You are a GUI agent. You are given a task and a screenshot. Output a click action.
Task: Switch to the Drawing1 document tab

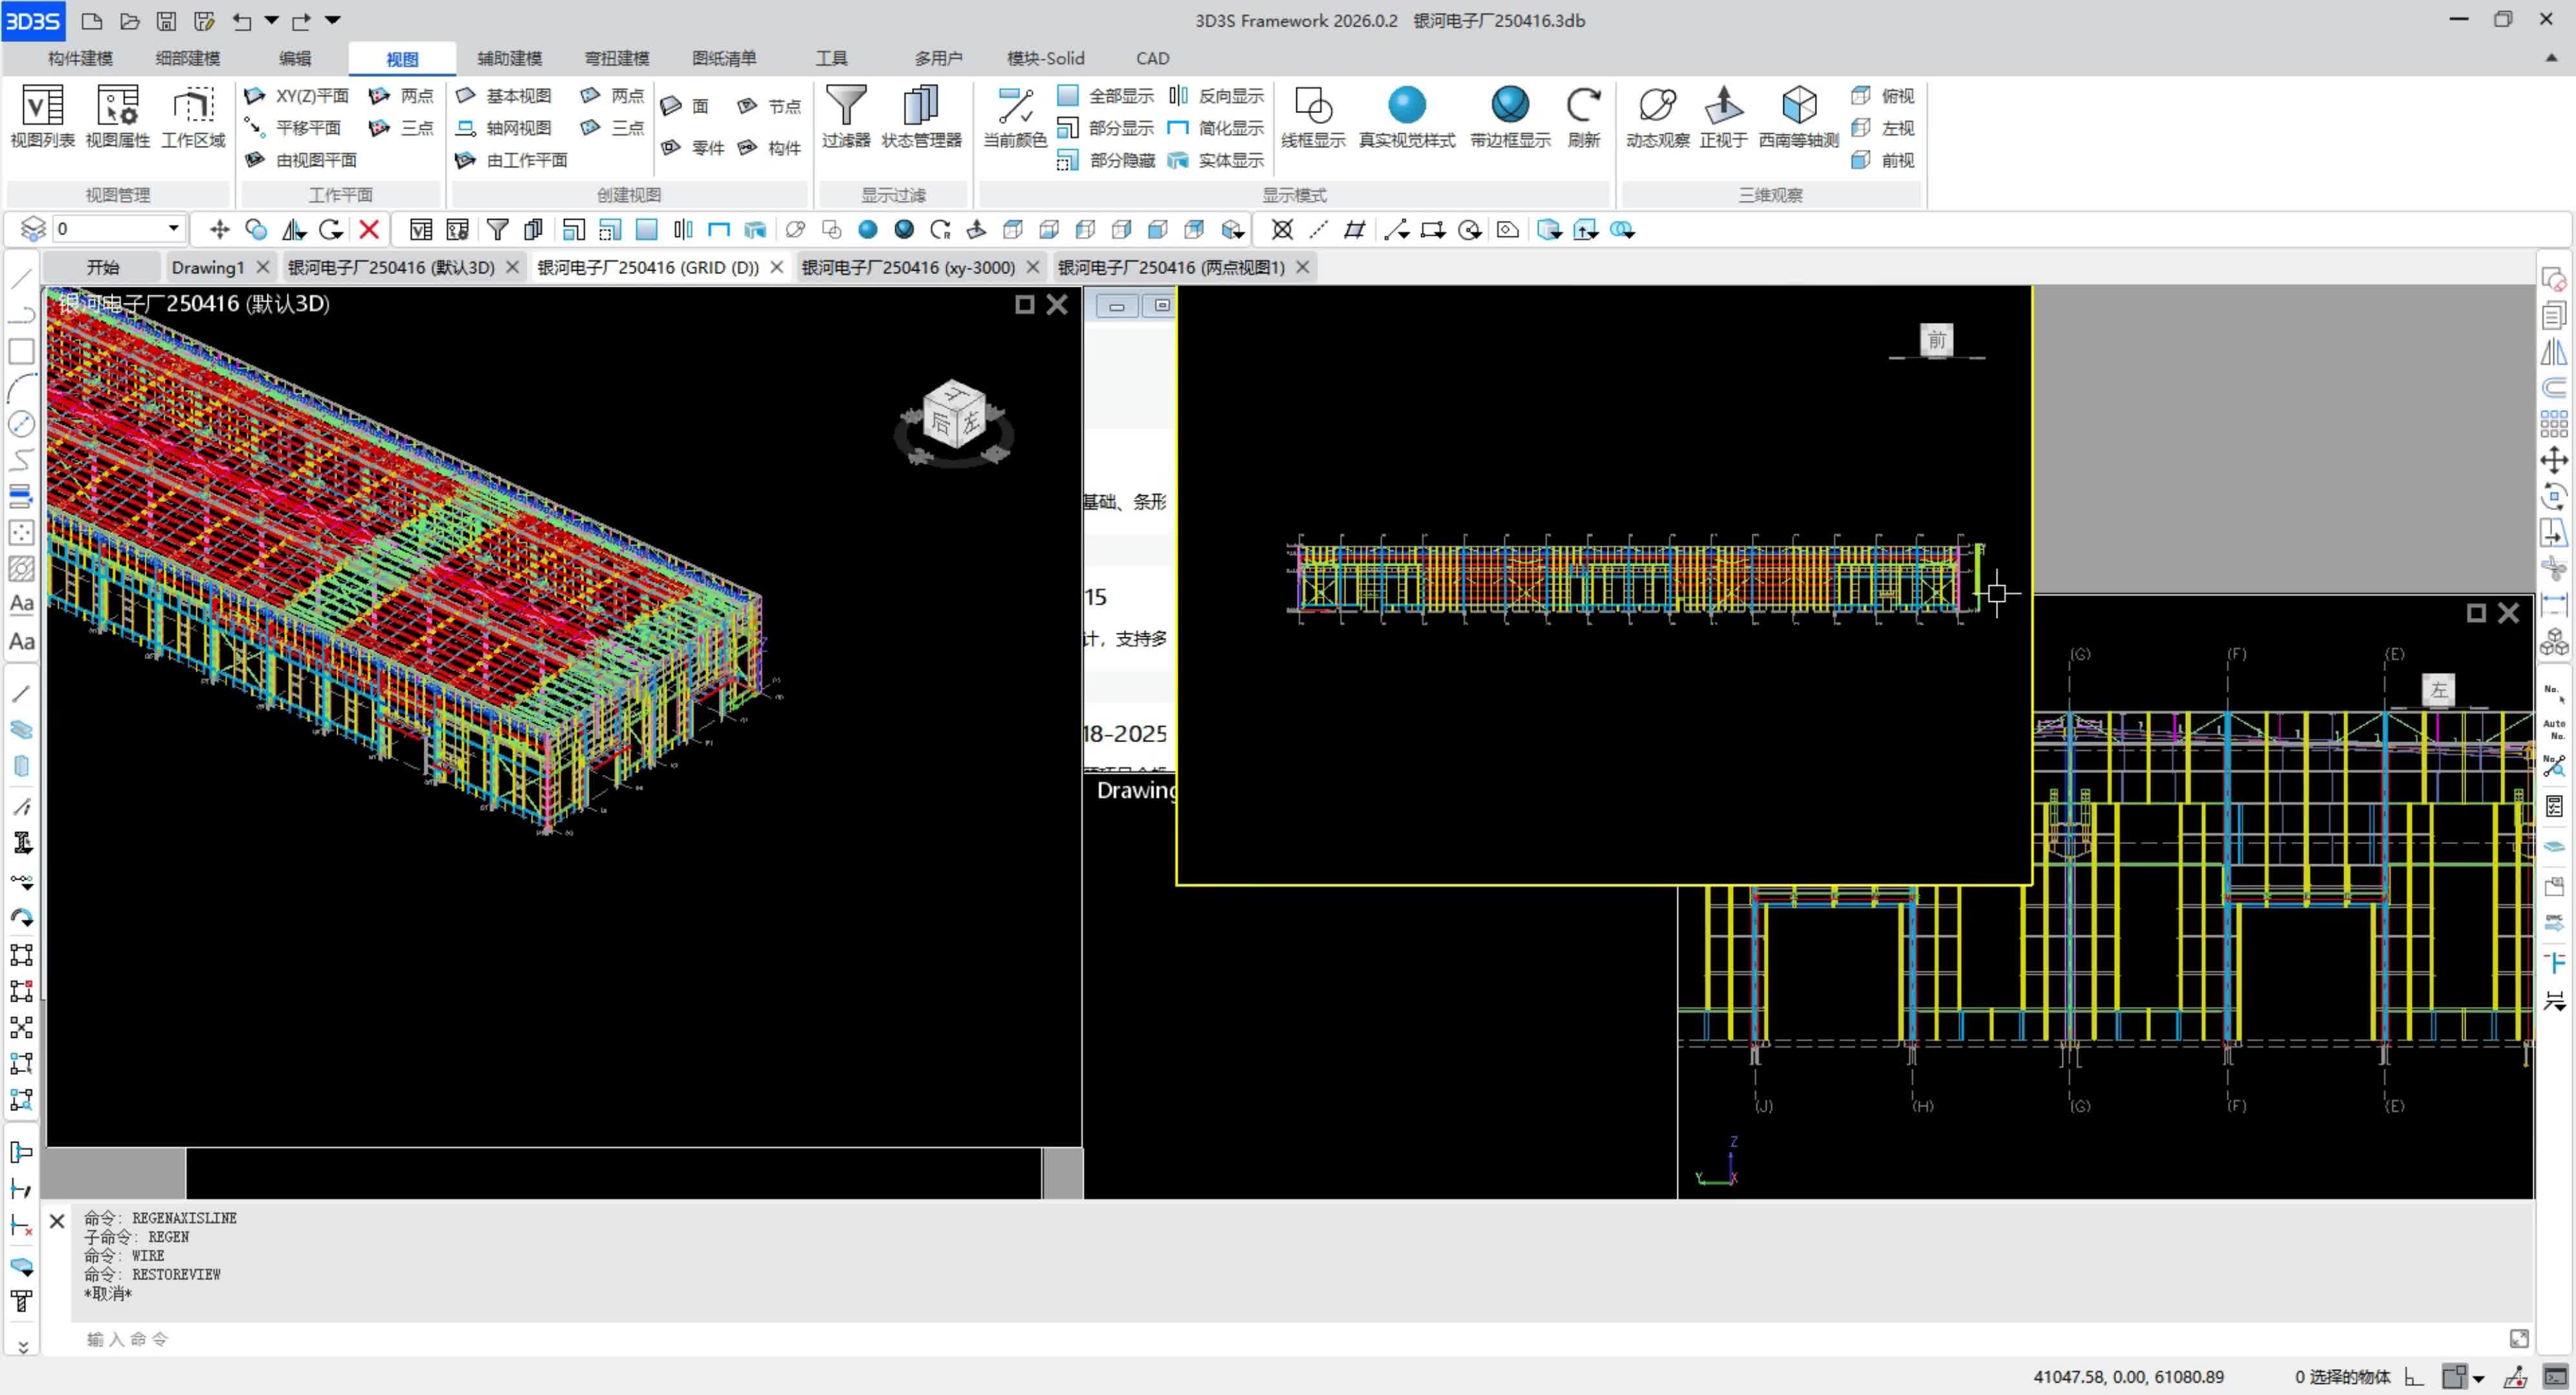point(207,267)
